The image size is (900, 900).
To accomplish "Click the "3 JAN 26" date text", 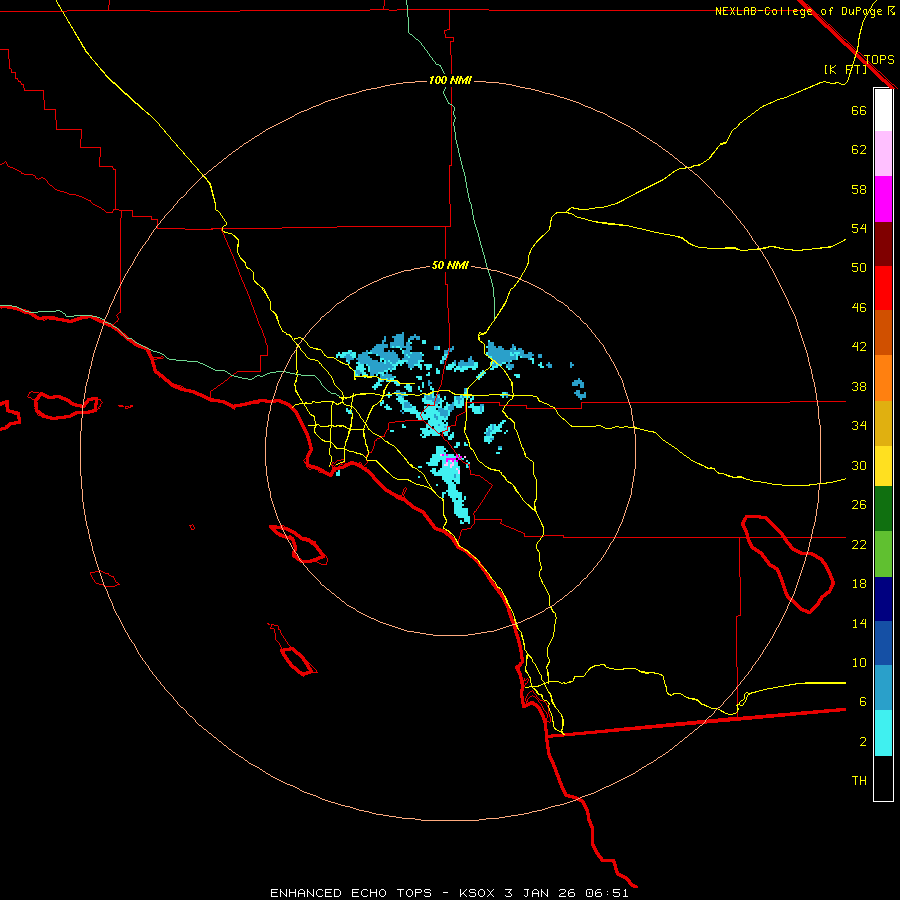I will (x=541, y=893).
